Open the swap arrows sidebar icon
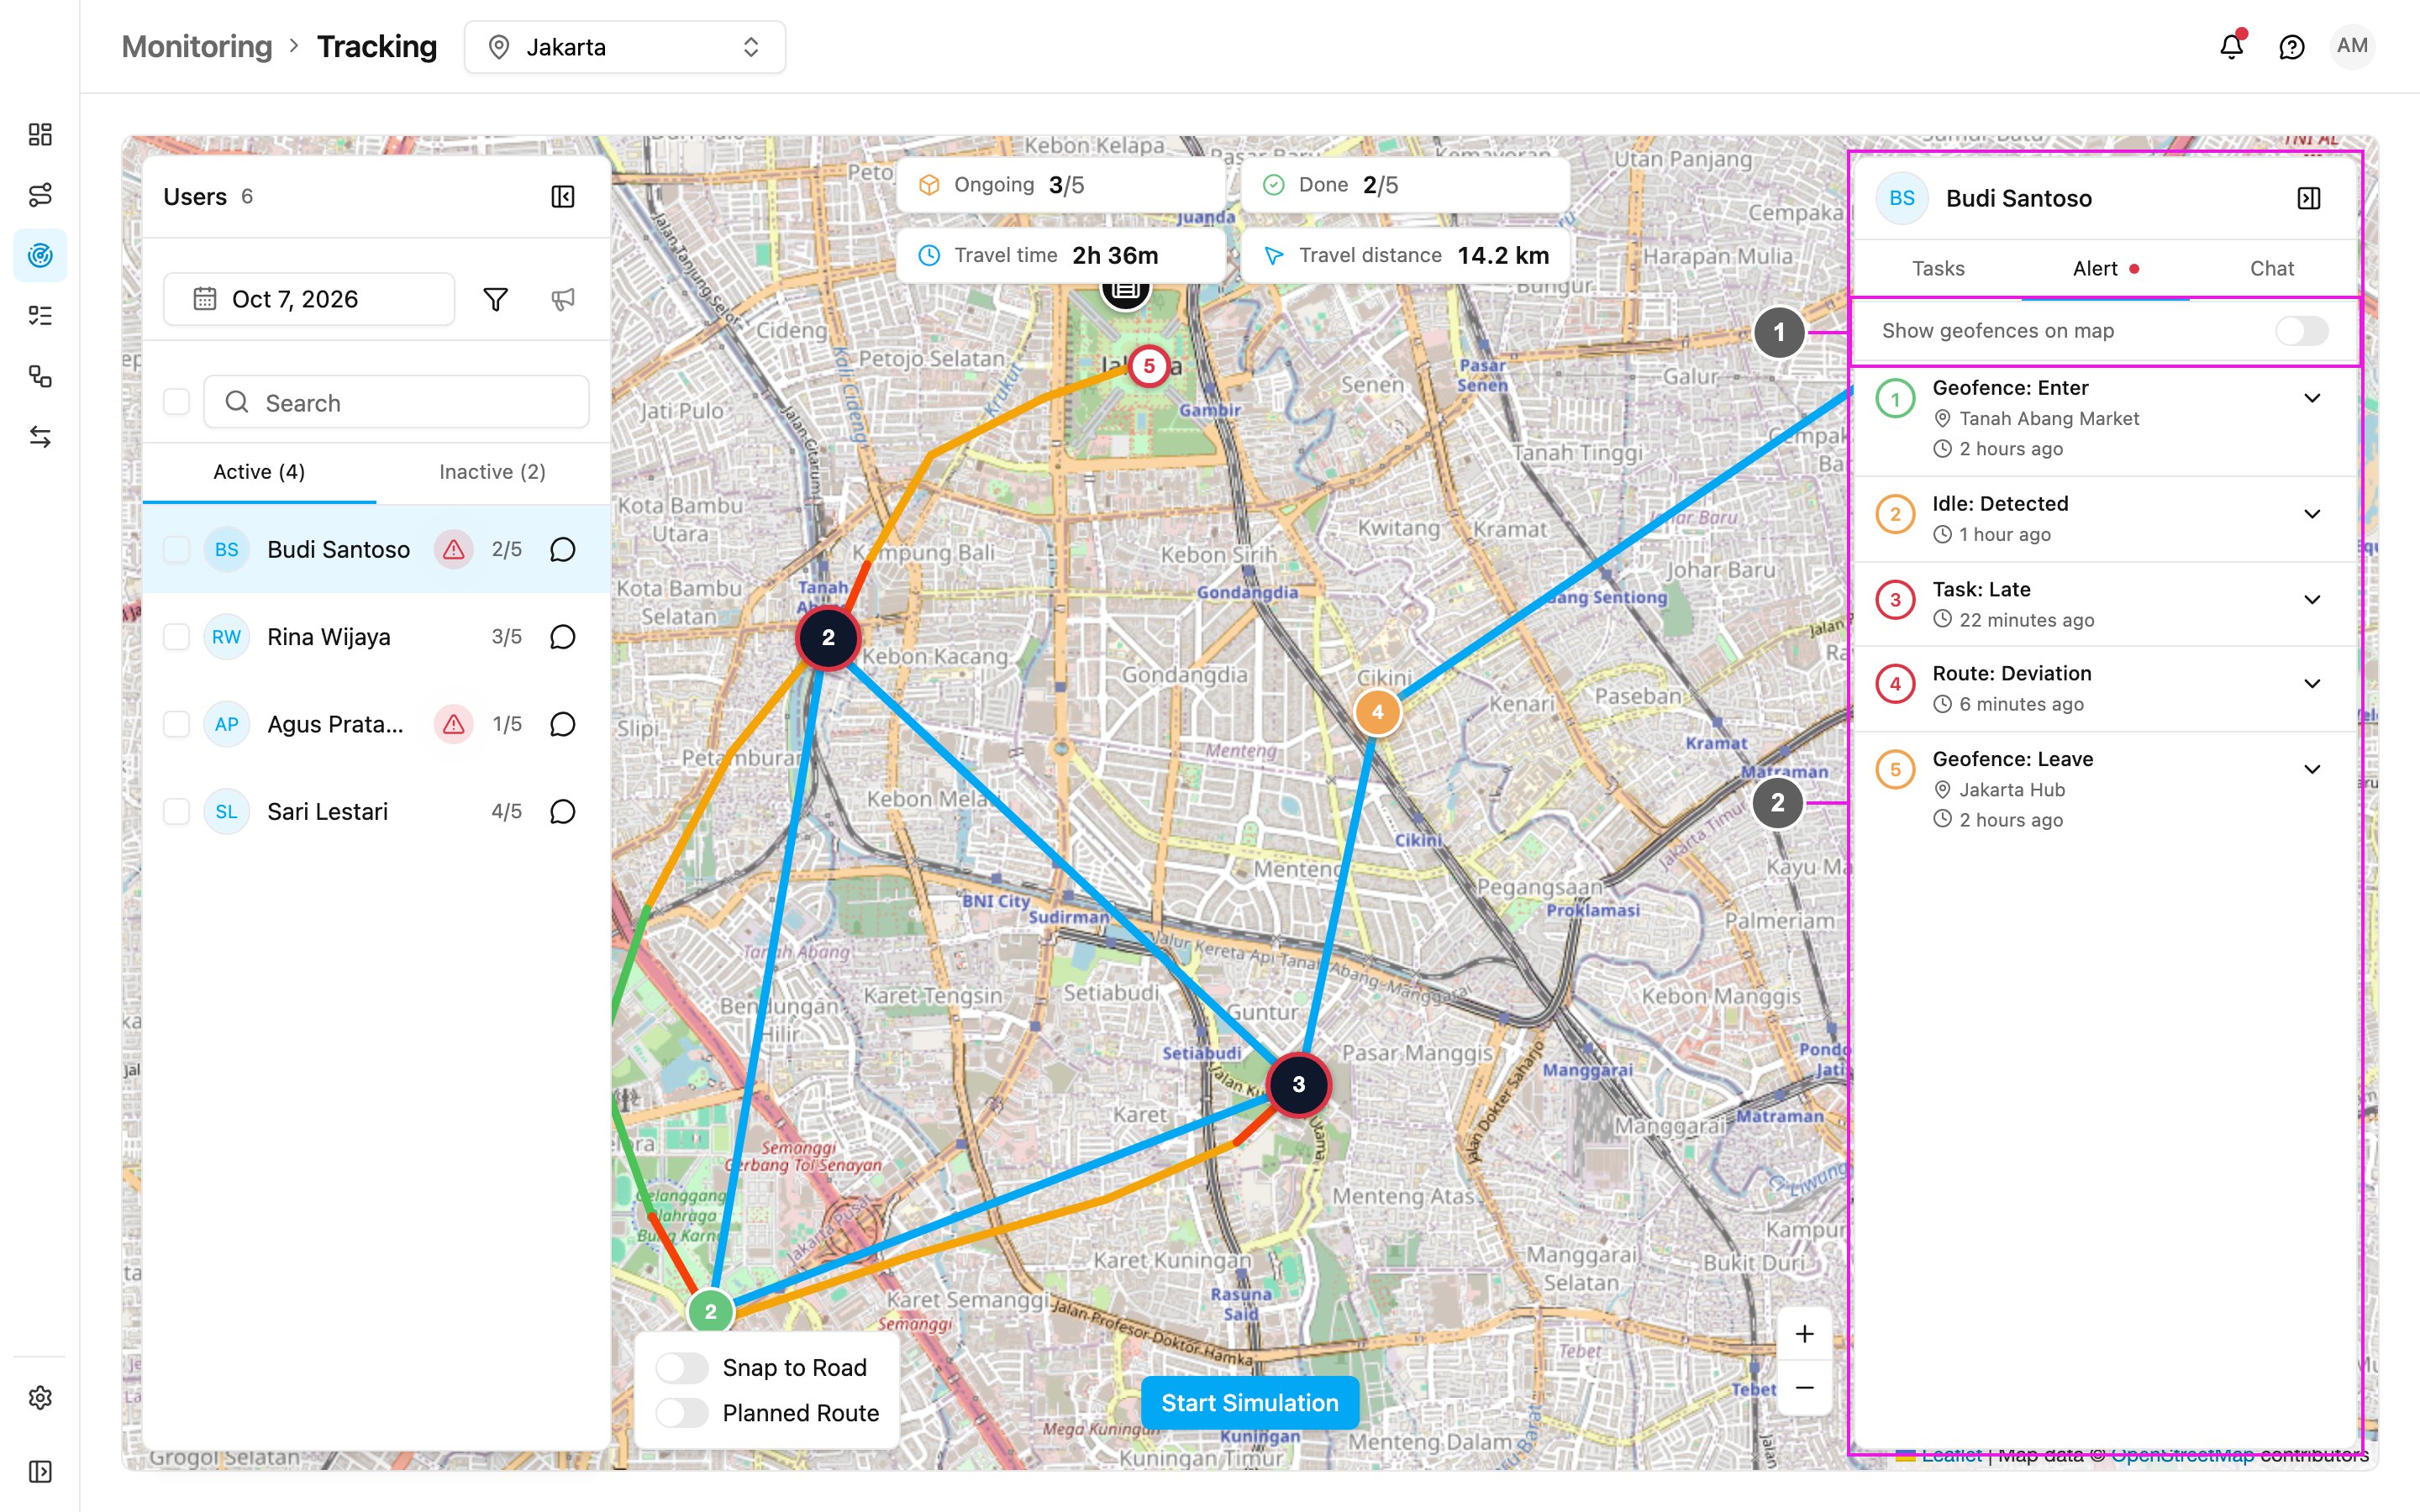Screen dimensions: 2420x1512 tap(40, 437)
